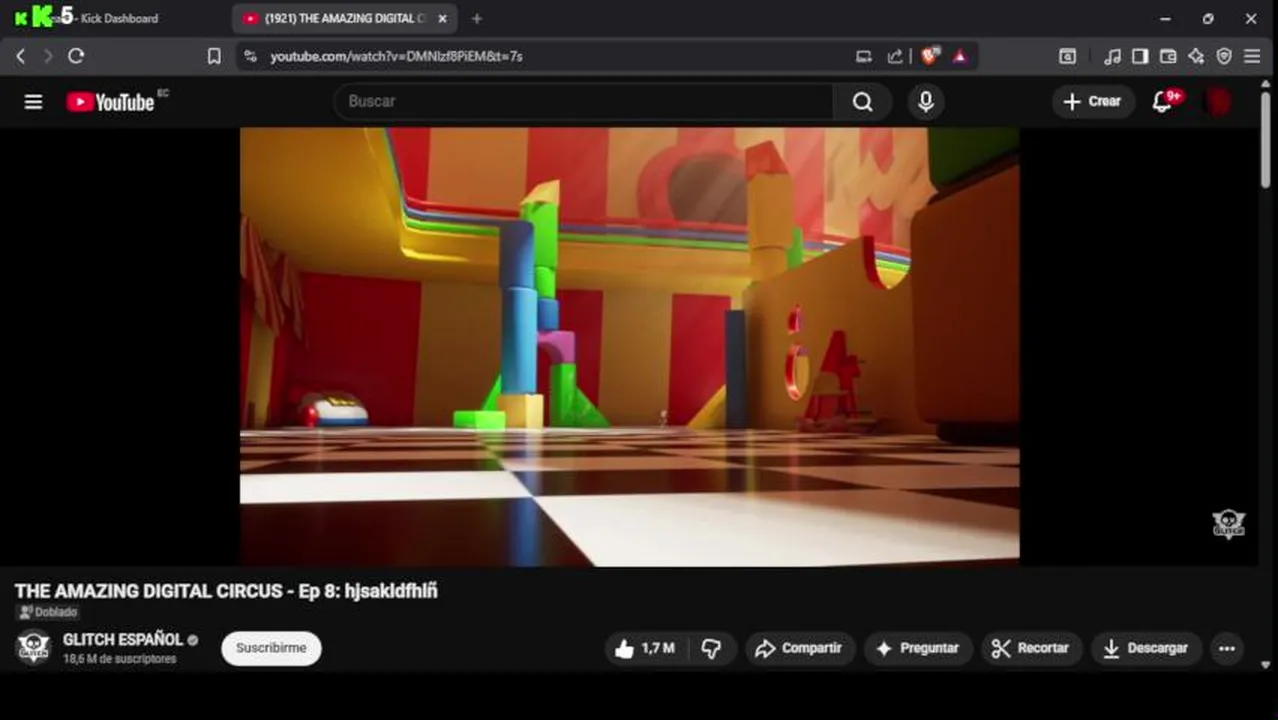Click the magnifier search button
The width and height of the screenshot is (1278, 720).
point(862,101)
